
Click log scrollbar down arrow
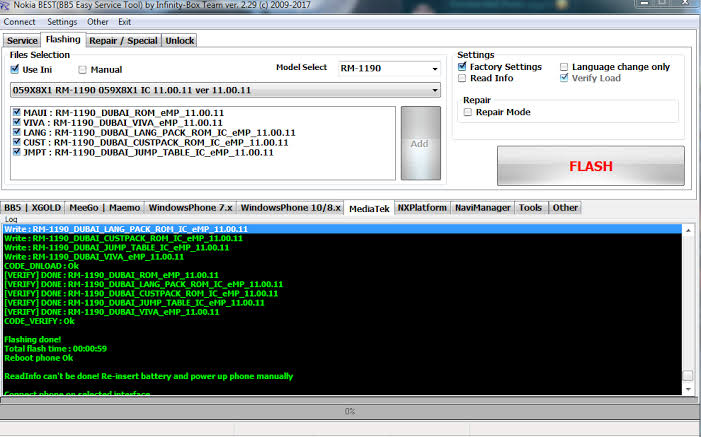click(688, 390)
